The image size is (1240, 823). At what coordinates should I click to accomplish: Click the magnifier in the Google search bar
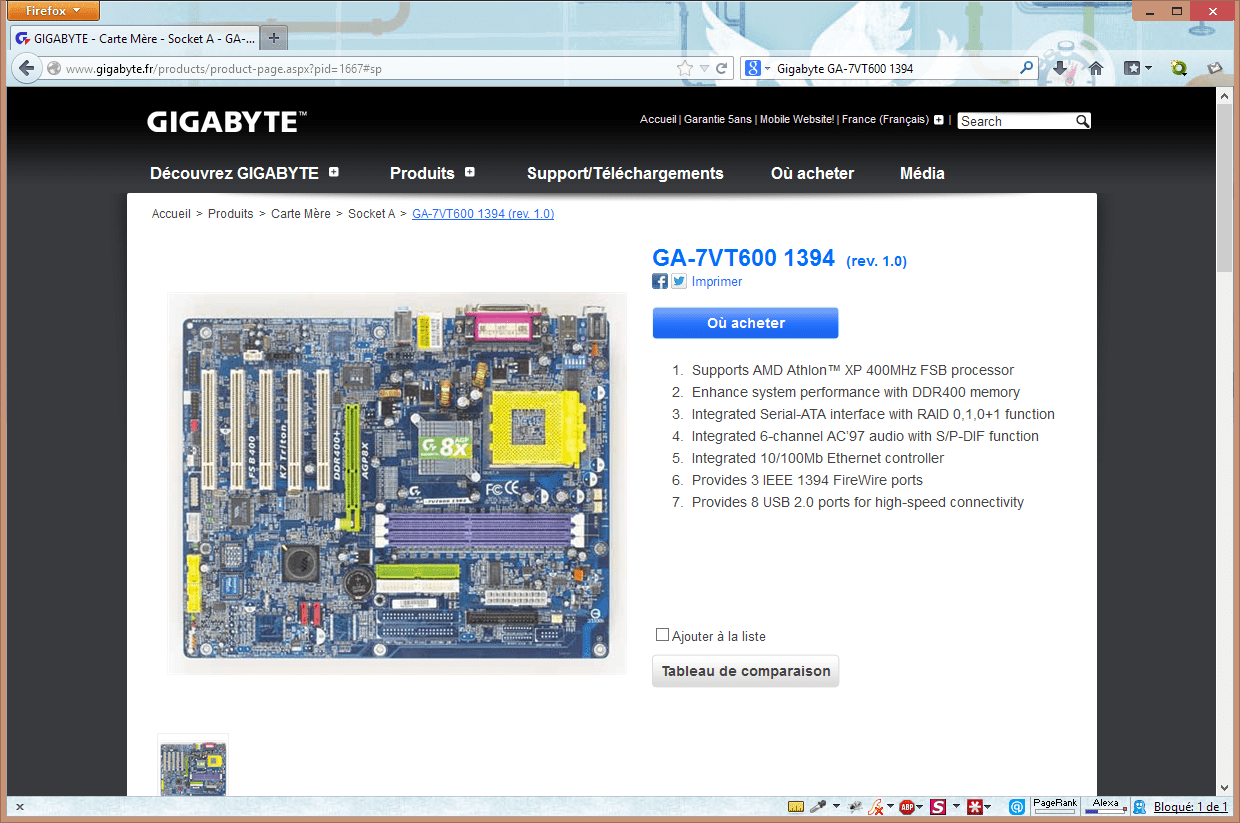coord(1027,68)
